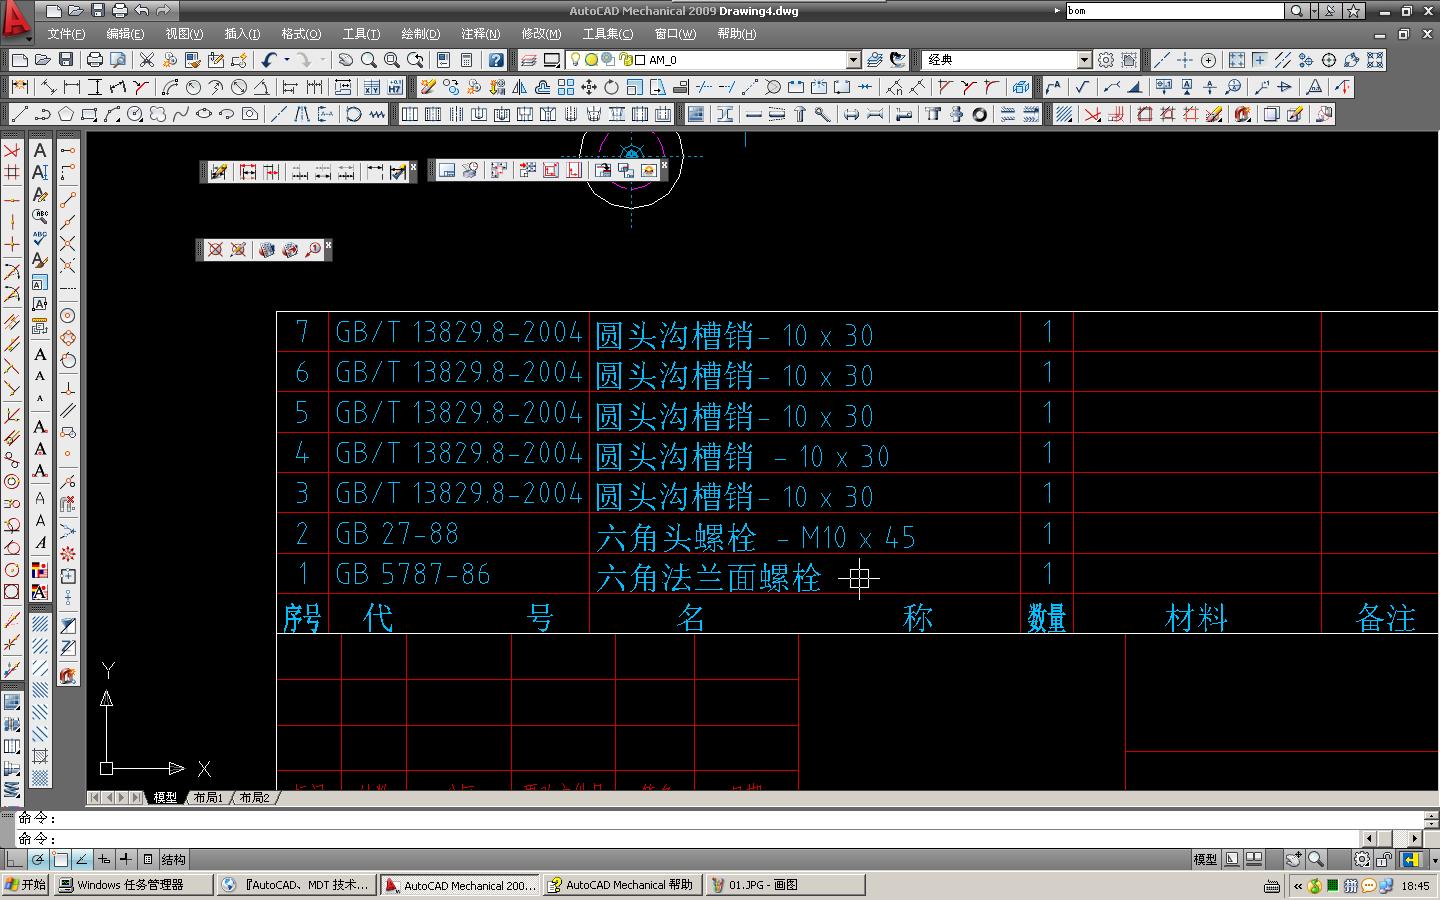Viewport: 1440px width, 900px height.
Task: Expand the InfoCenter search options arrow
Action: (x=1314, y=11)
